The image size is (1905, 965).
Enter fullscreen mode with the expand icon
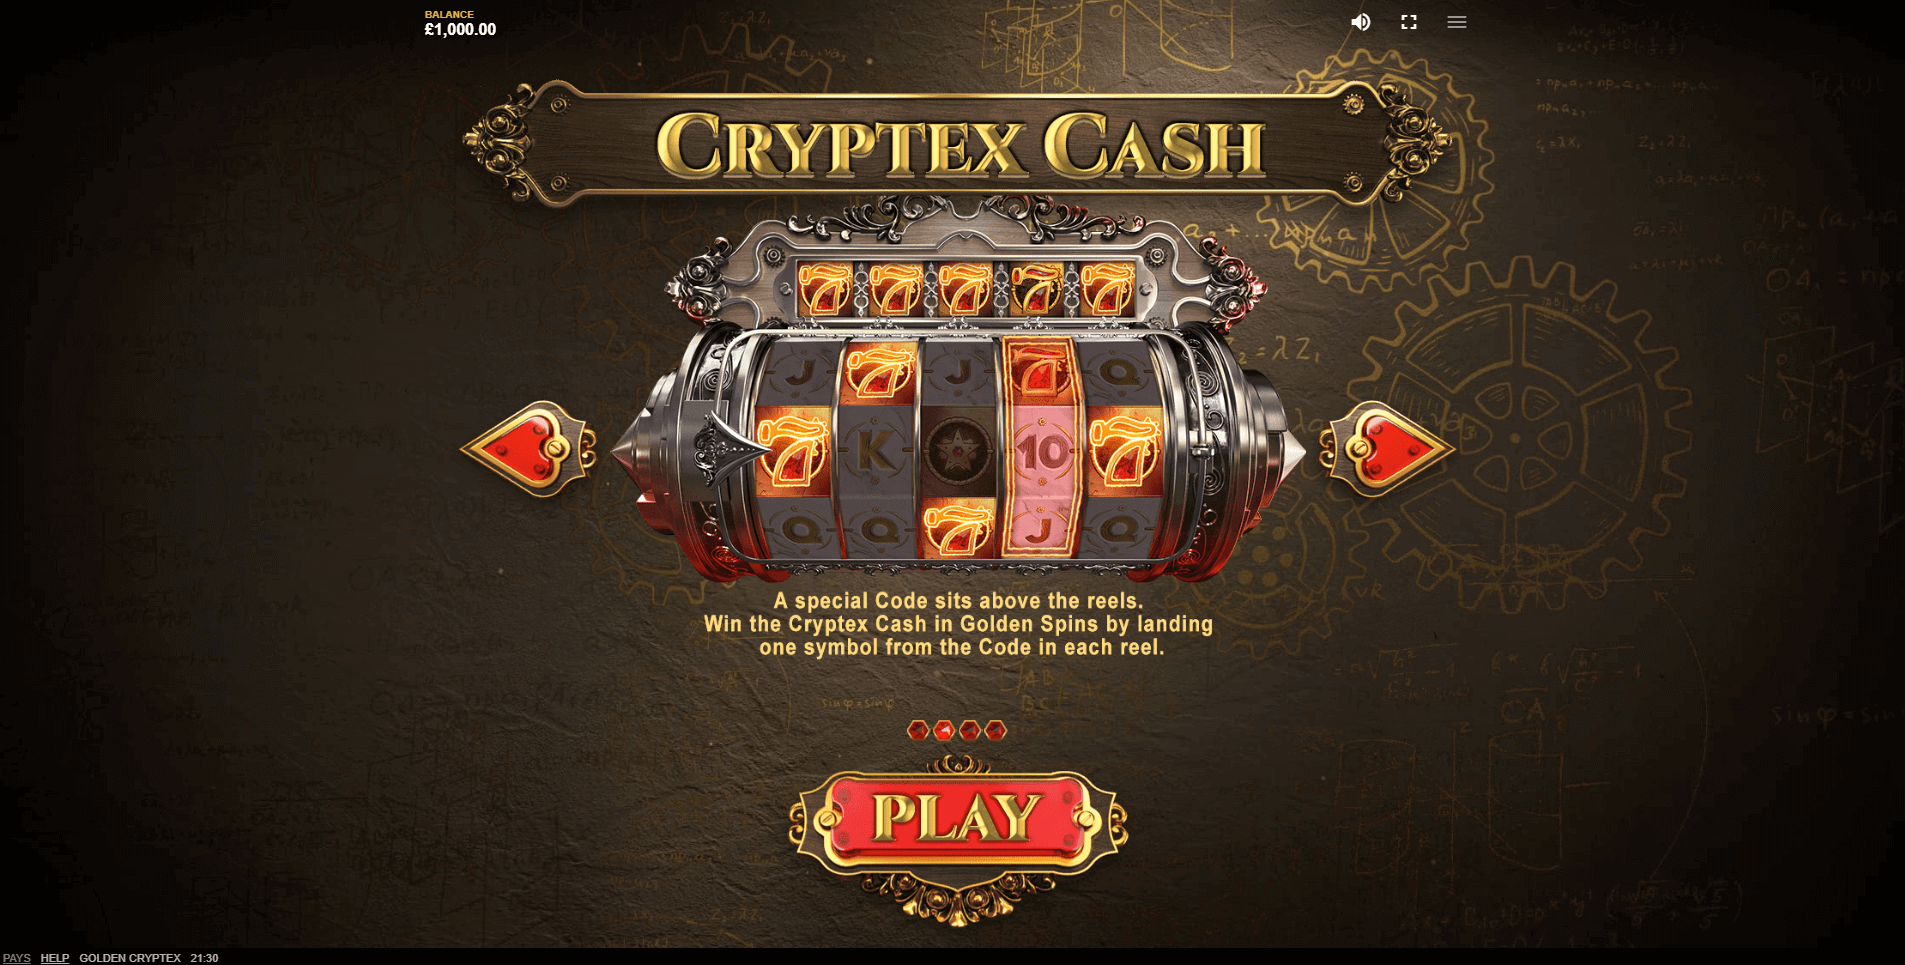coord(1408,22)
